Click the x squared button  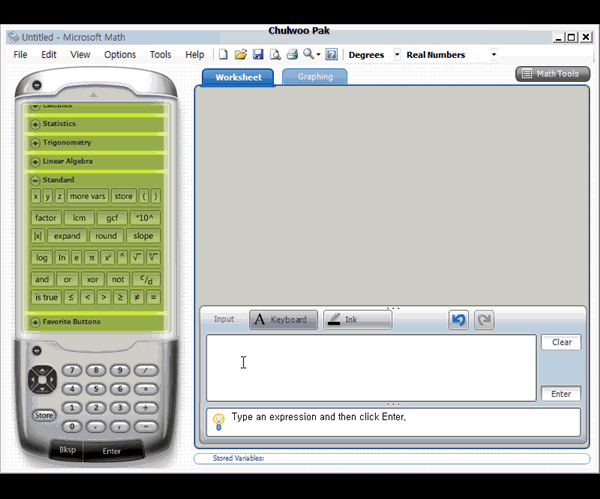click(108, 258)
